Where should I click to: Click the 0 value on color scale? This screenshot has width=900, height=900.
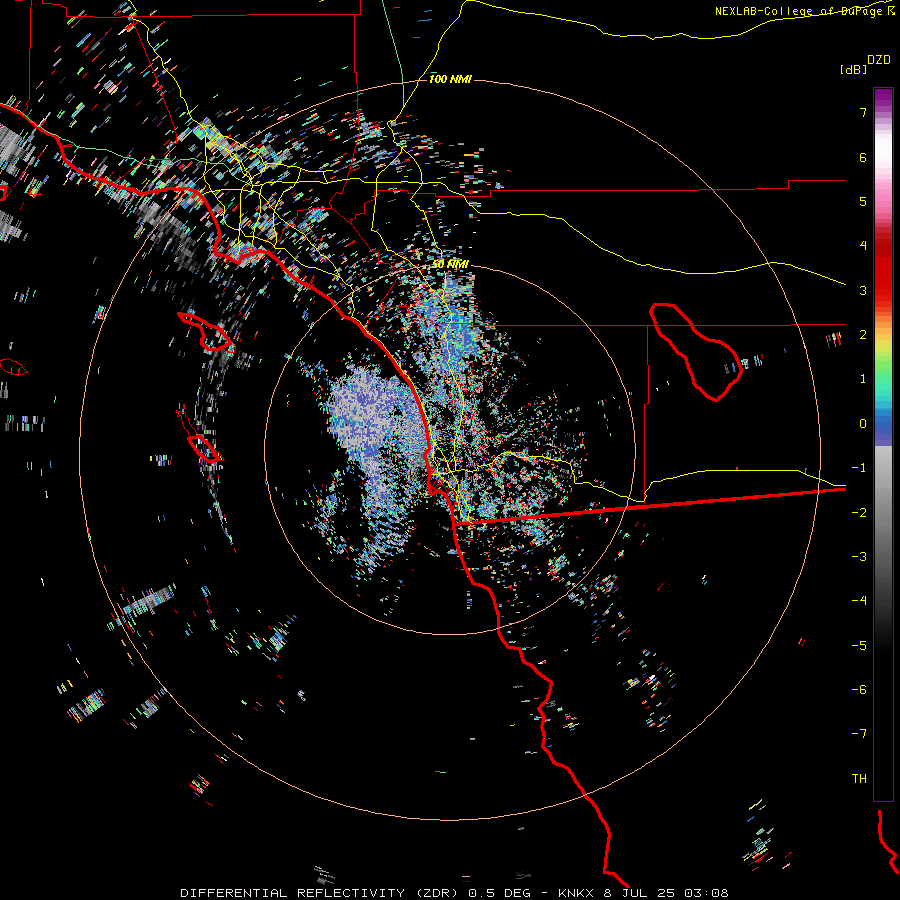863,424
